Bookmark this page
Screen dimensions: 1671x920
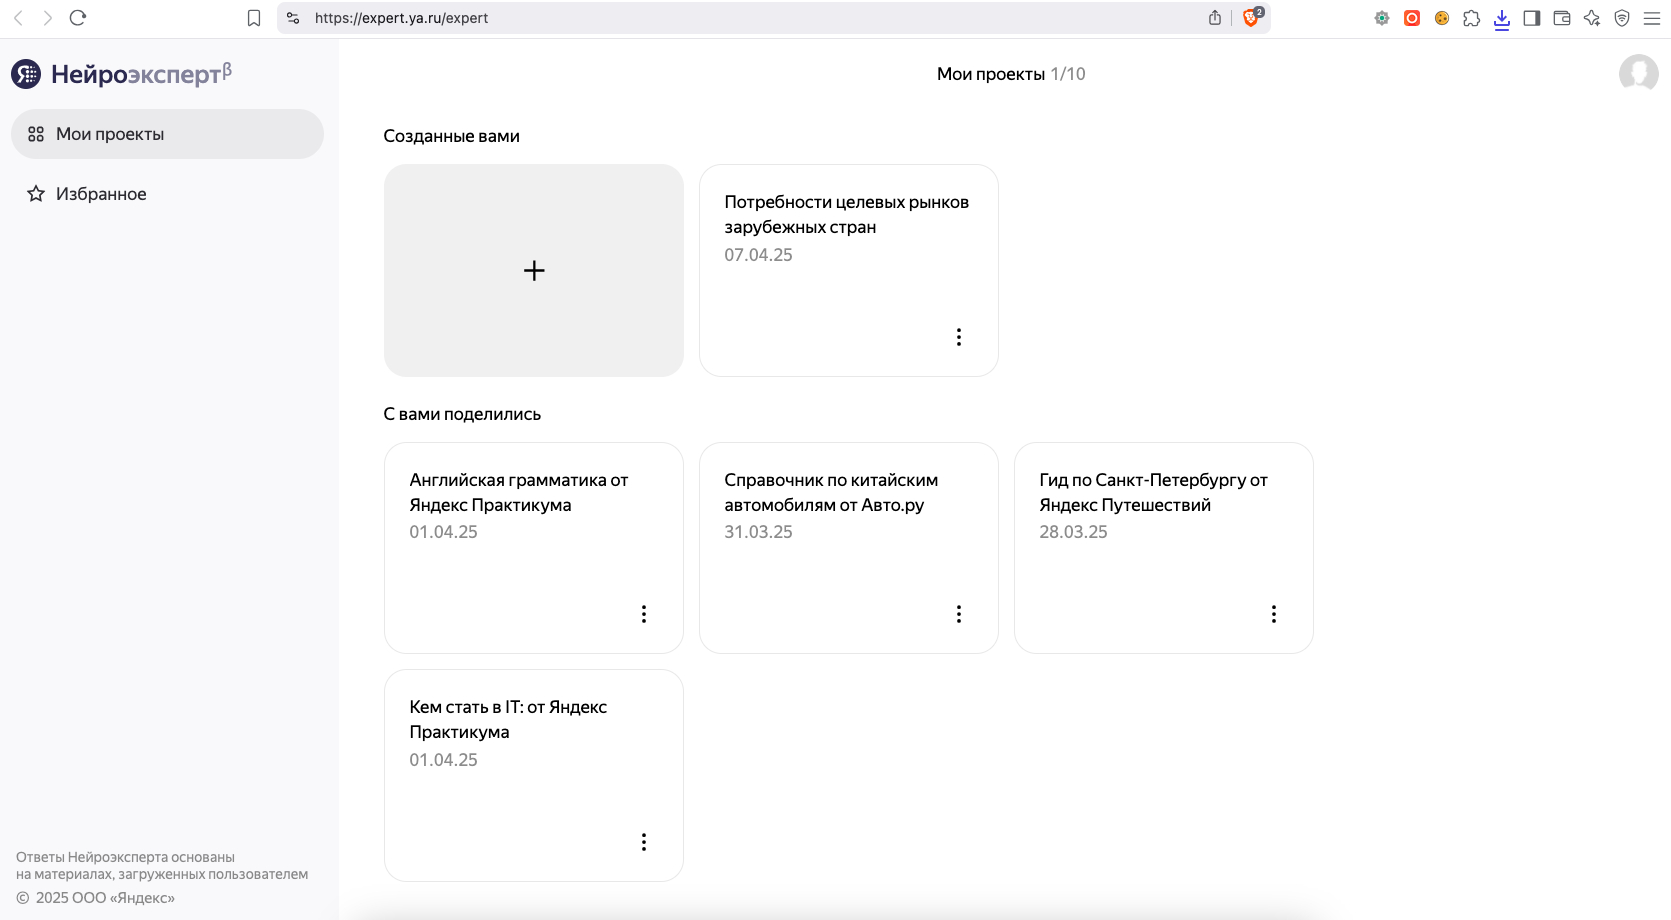(x=254, y=18)
